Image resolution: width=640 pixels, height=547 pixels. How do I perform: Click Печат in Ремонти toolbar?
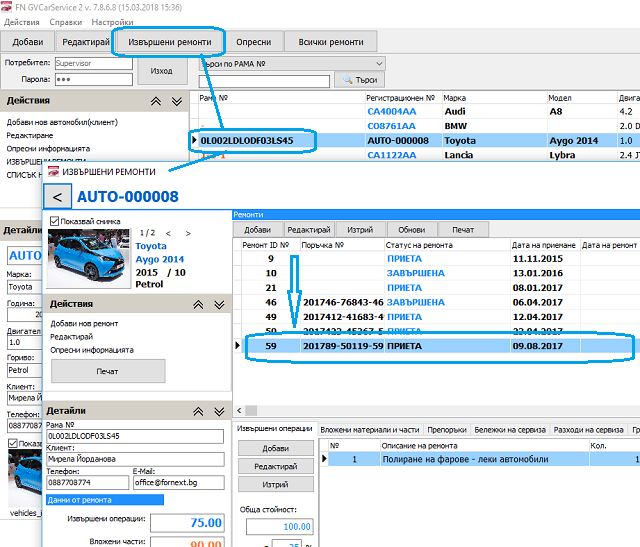[x=463, y=230]
